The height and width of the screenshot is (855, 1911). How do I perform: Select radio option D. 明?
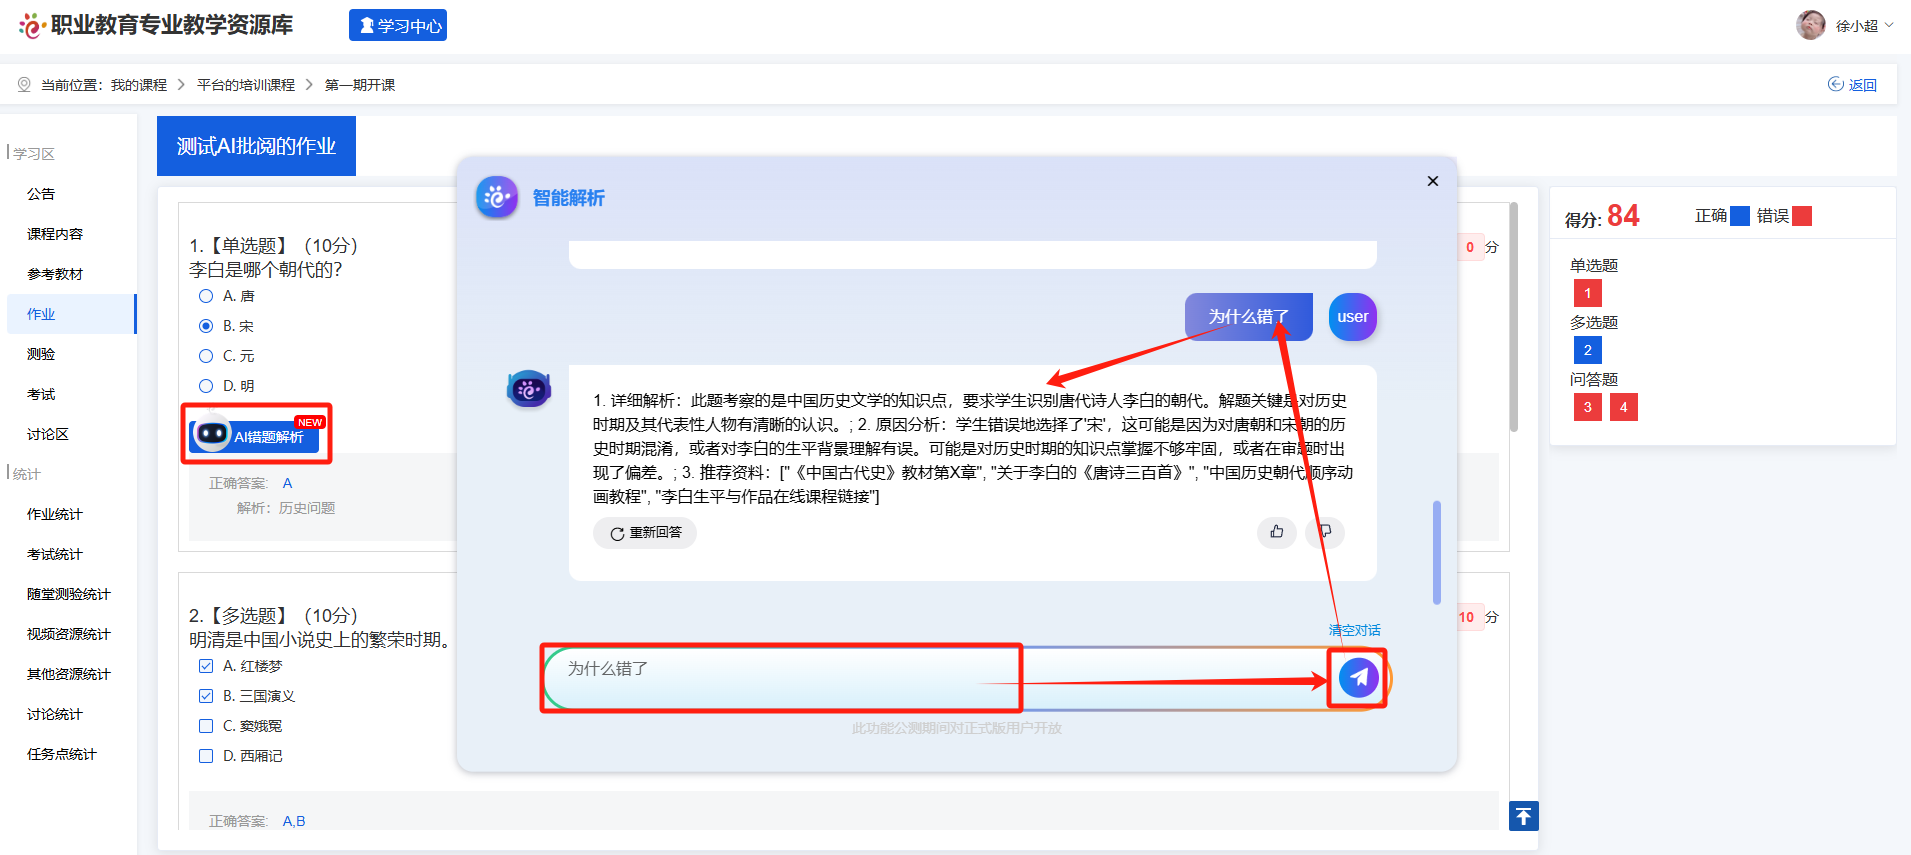[206, 386]
